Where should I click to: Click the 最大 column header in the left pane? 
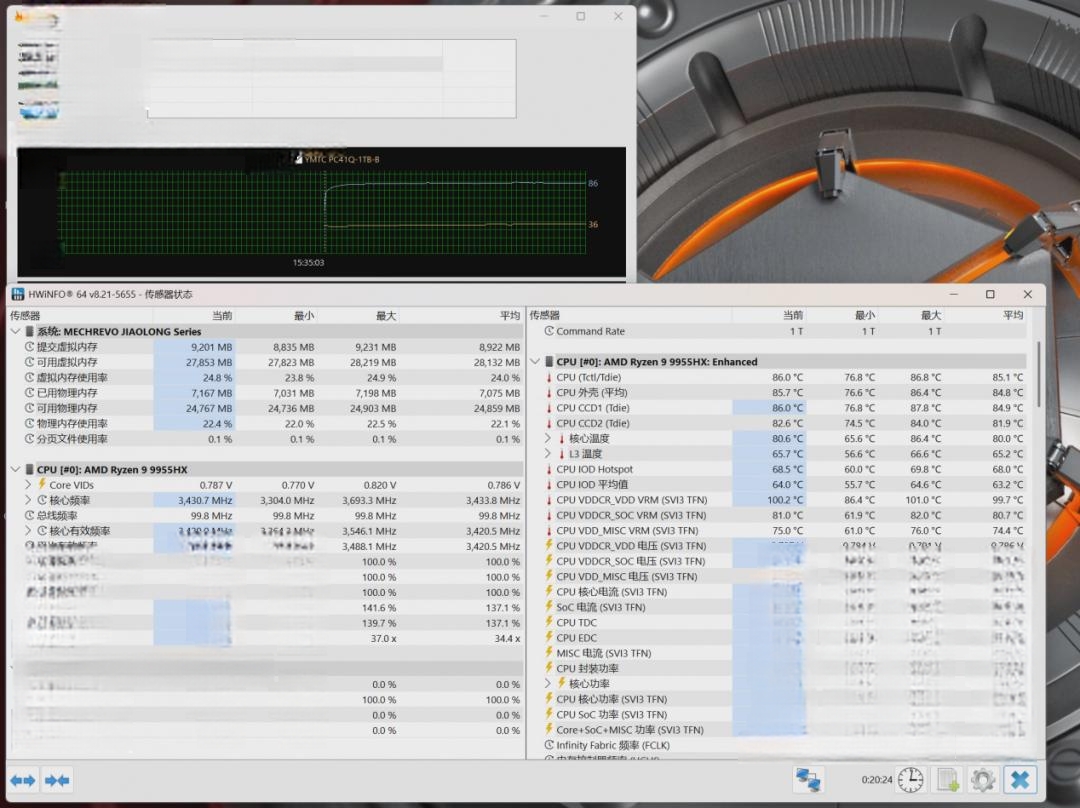[386, 315]
